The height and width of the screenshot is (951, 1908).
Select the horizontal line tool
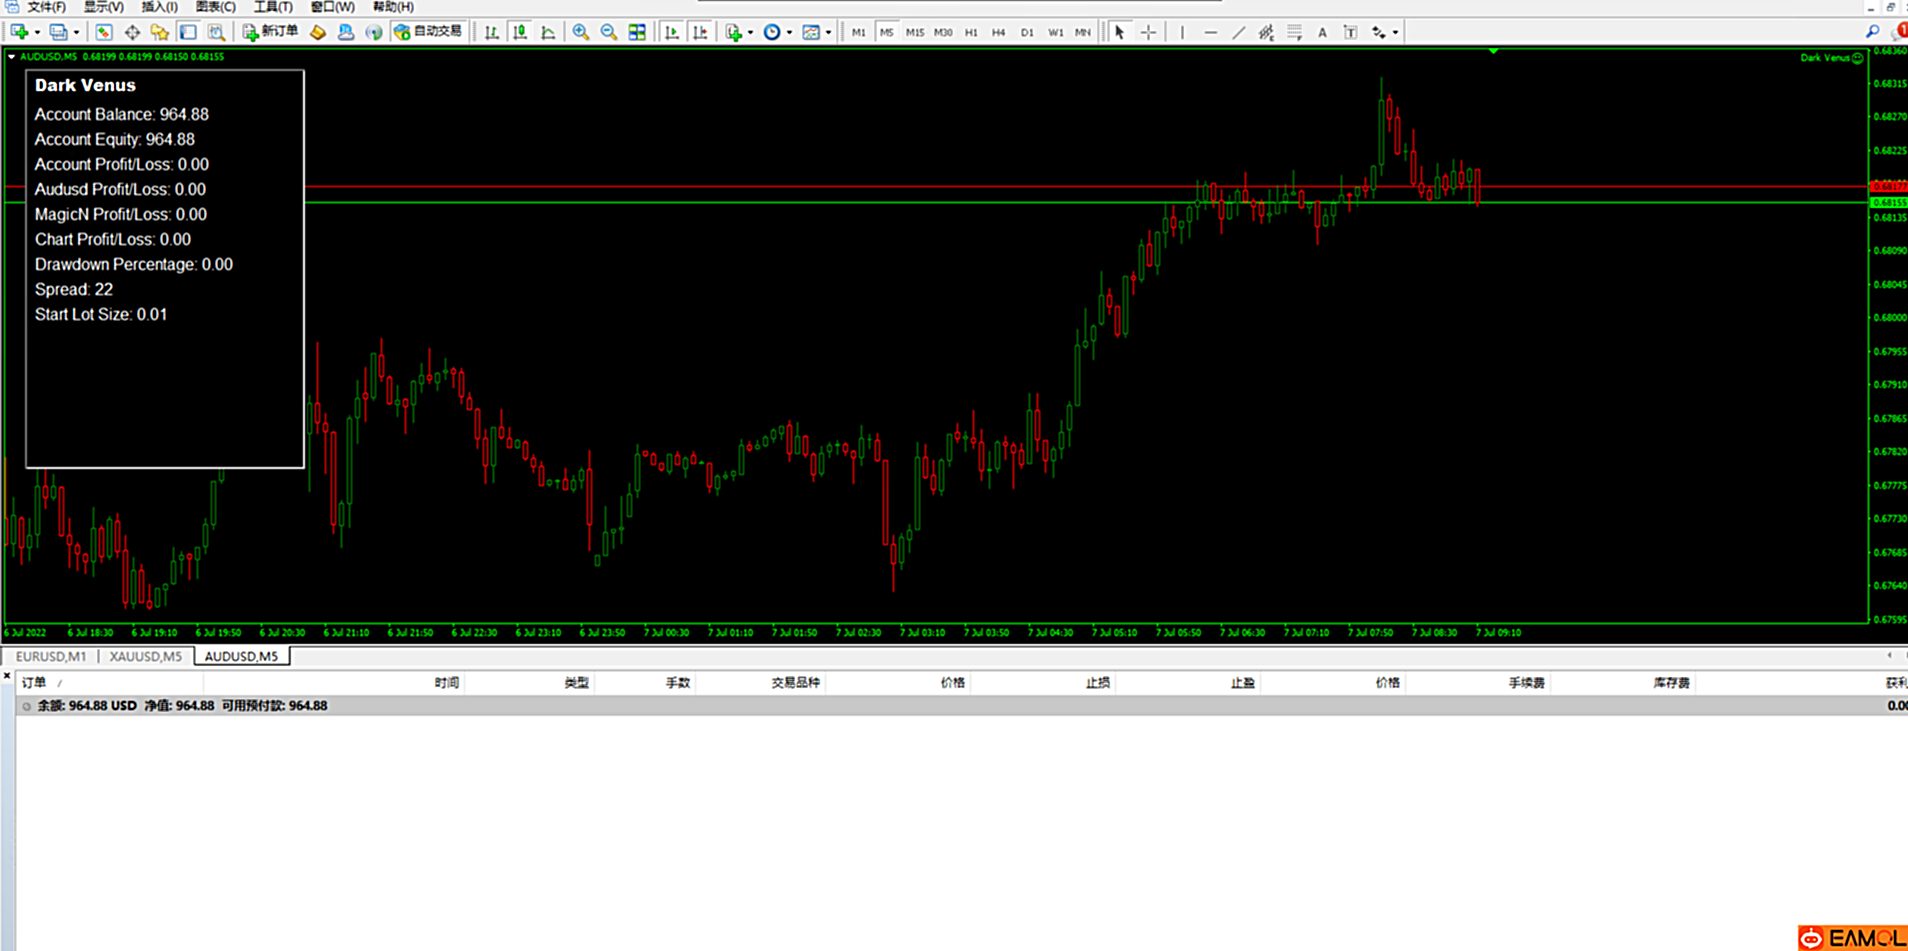[x=1210, y=32]
